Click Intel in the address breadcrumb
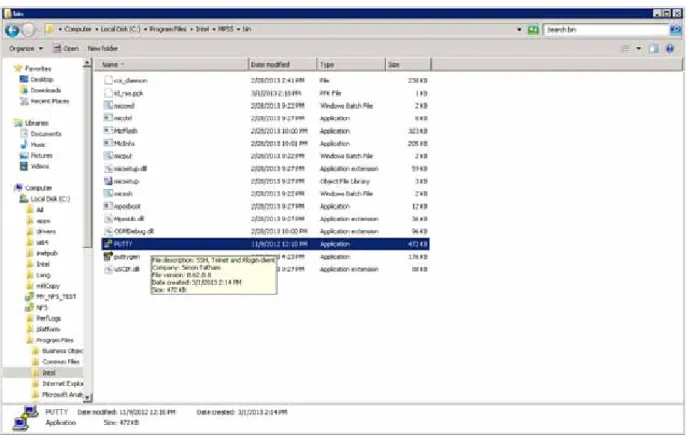 [x=202, y=29]
